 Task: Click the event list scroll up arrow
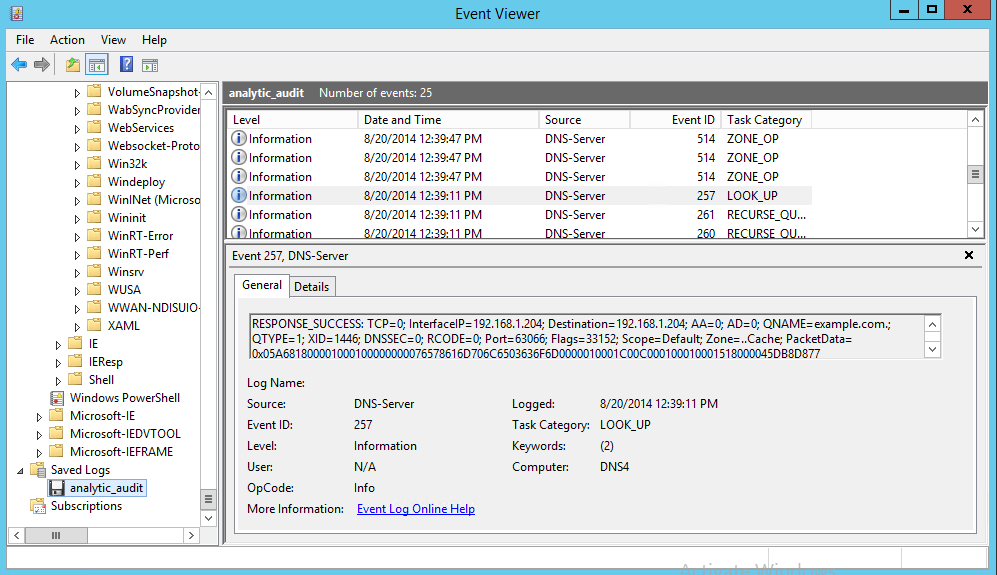(975, 120)
